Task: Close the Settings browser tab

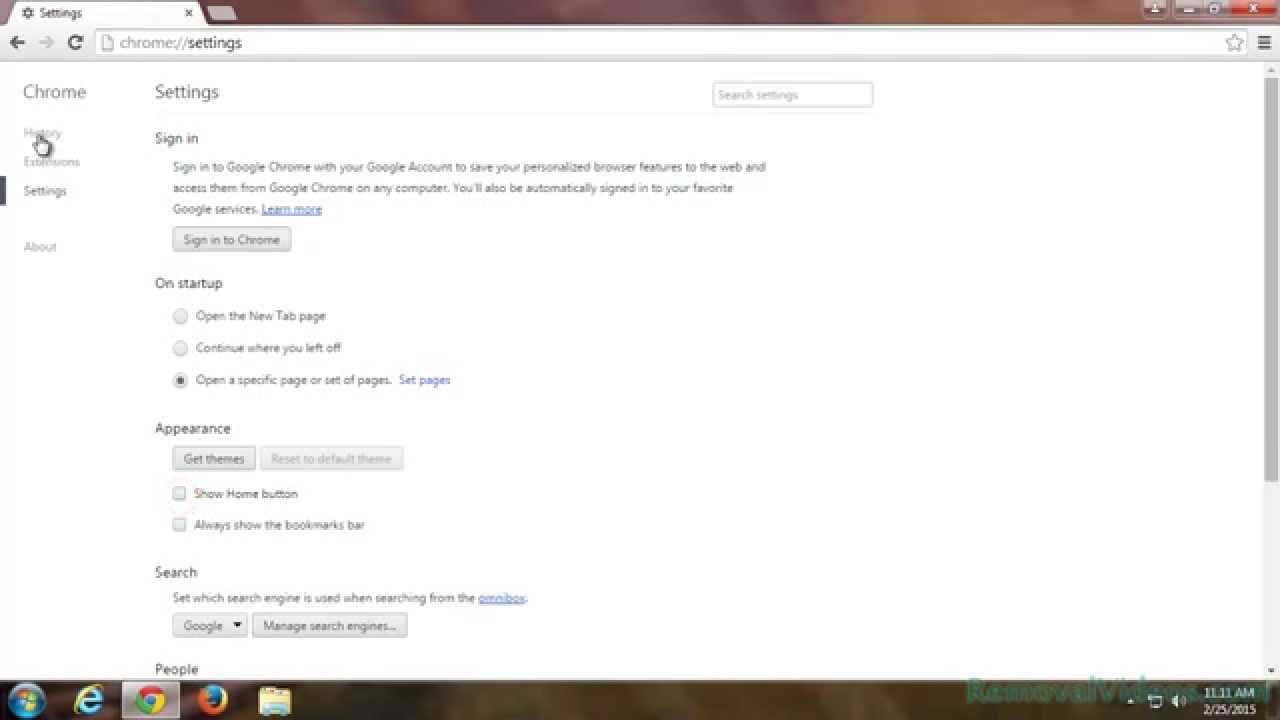Action: (x=187, y=13)
